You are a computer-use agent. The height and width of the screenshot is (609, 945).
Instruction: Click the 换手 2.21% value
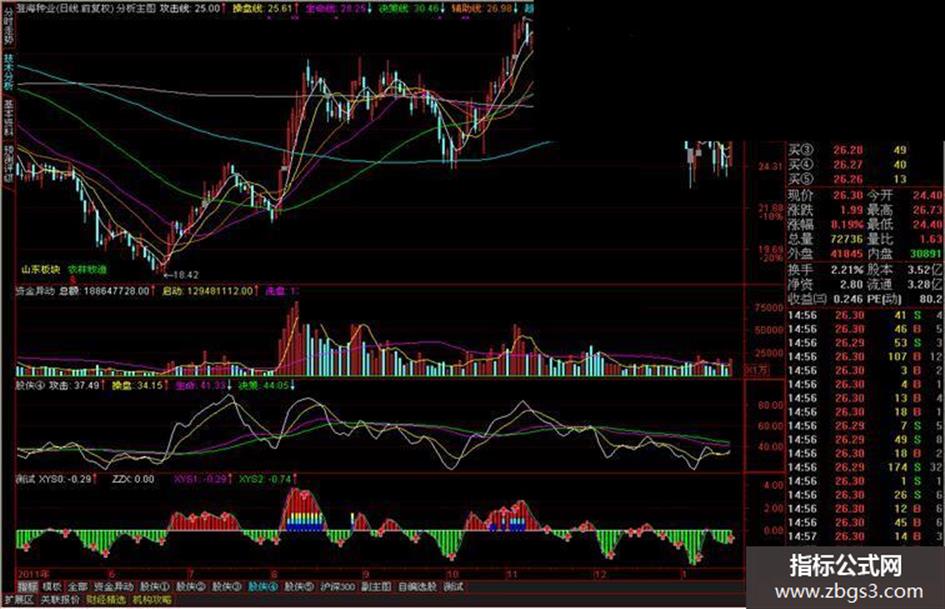(x=847, y=269)
